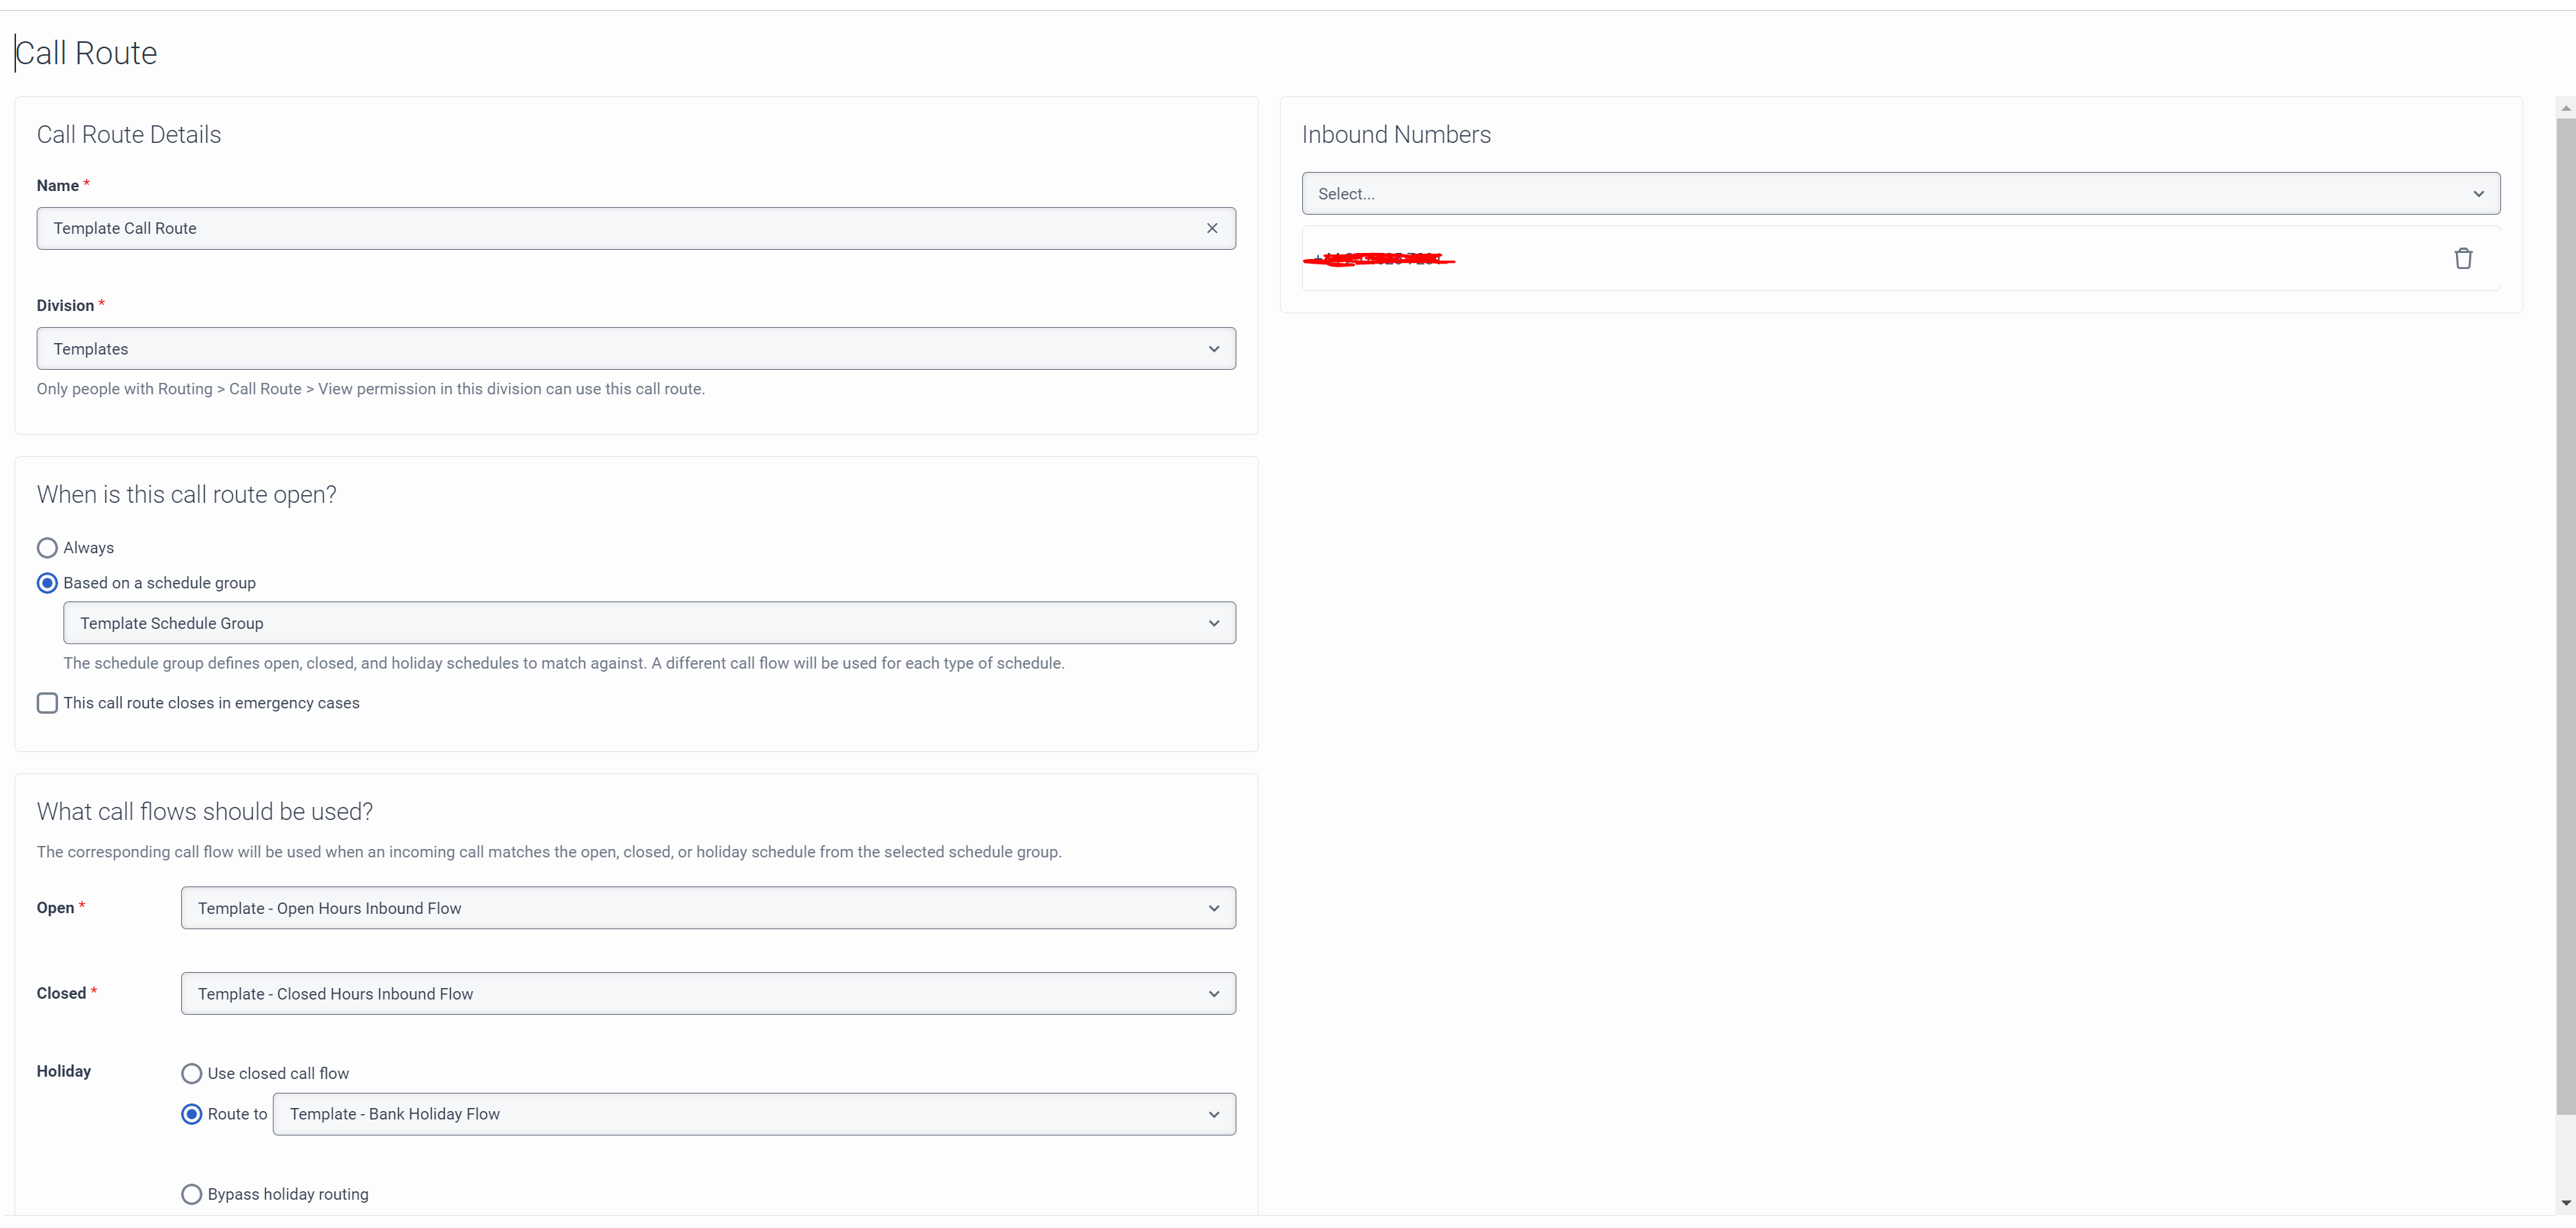The height and width of the screenshot is (1228, 2576).
Task: Click scrollbar down arrow
Action: 2565,1203
